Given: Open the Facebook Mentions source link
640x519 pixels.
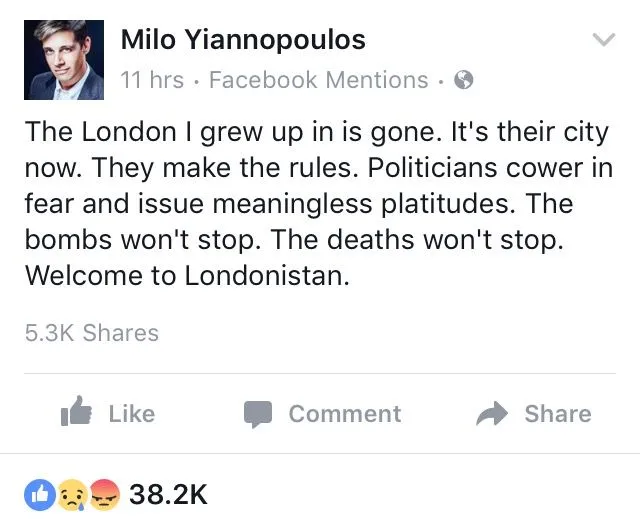Looking at the screenshot, I should [318, 80].
